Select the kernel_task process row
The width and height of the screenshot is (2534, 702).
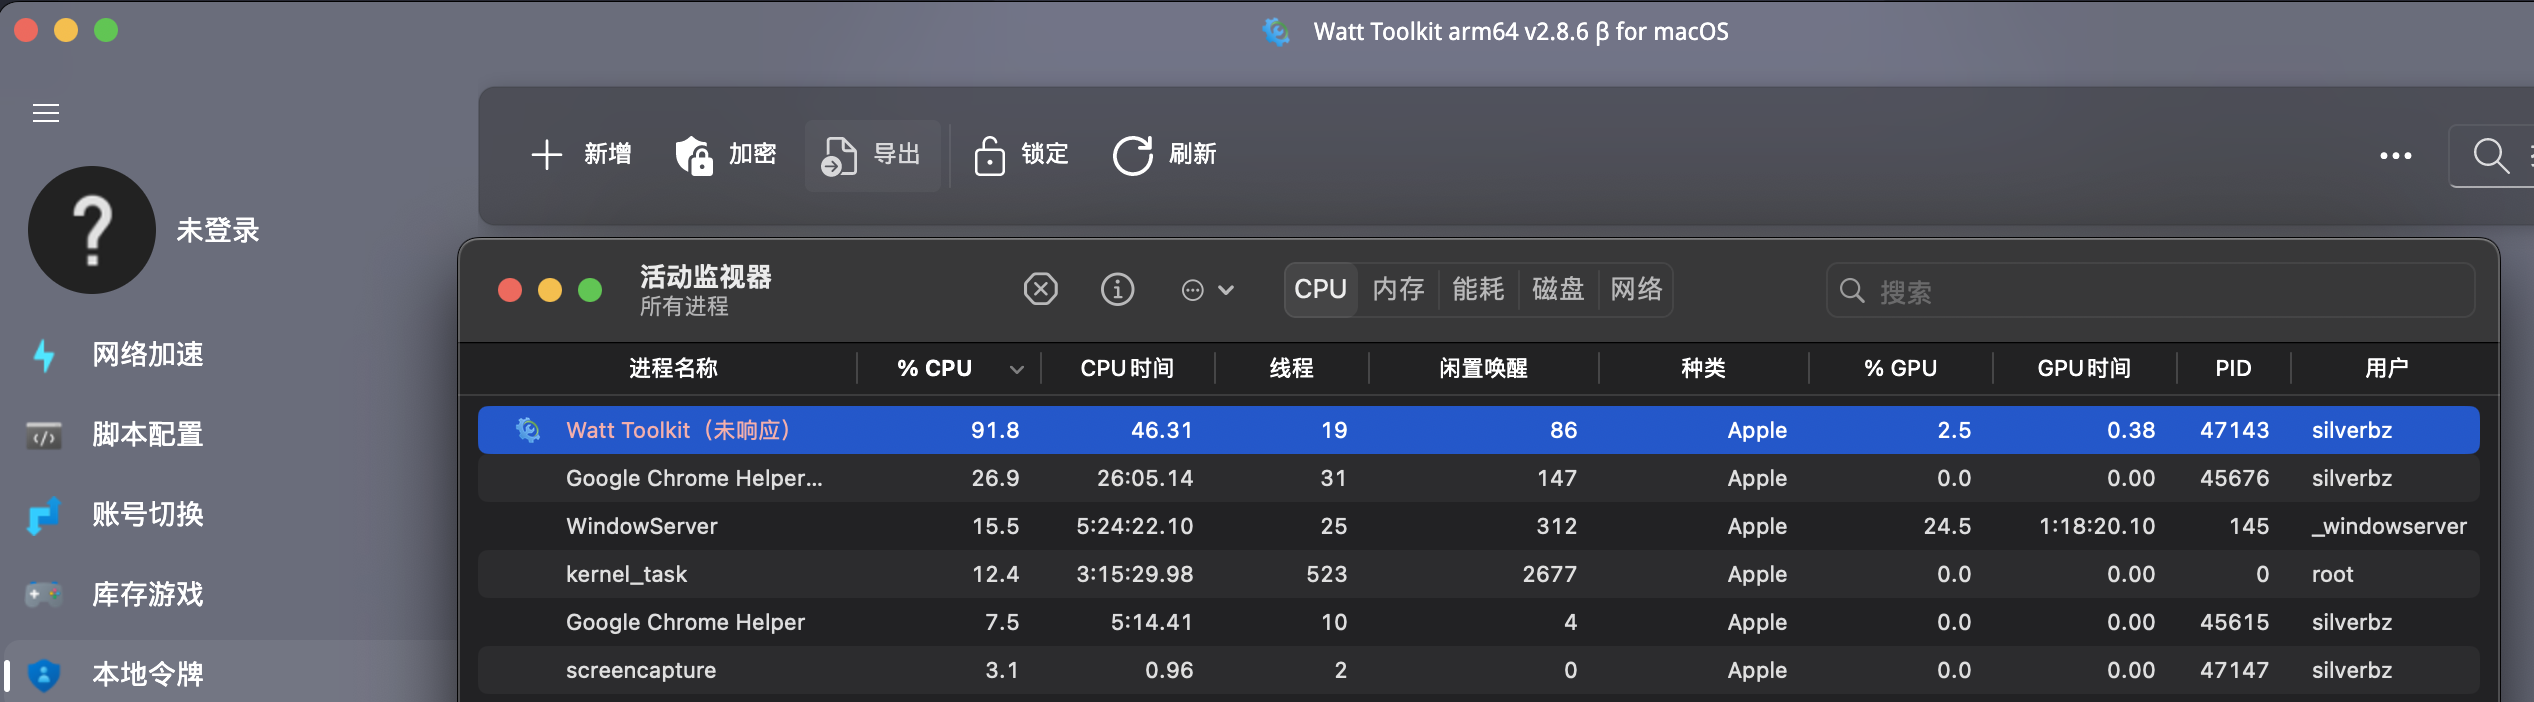(1479, 574)
